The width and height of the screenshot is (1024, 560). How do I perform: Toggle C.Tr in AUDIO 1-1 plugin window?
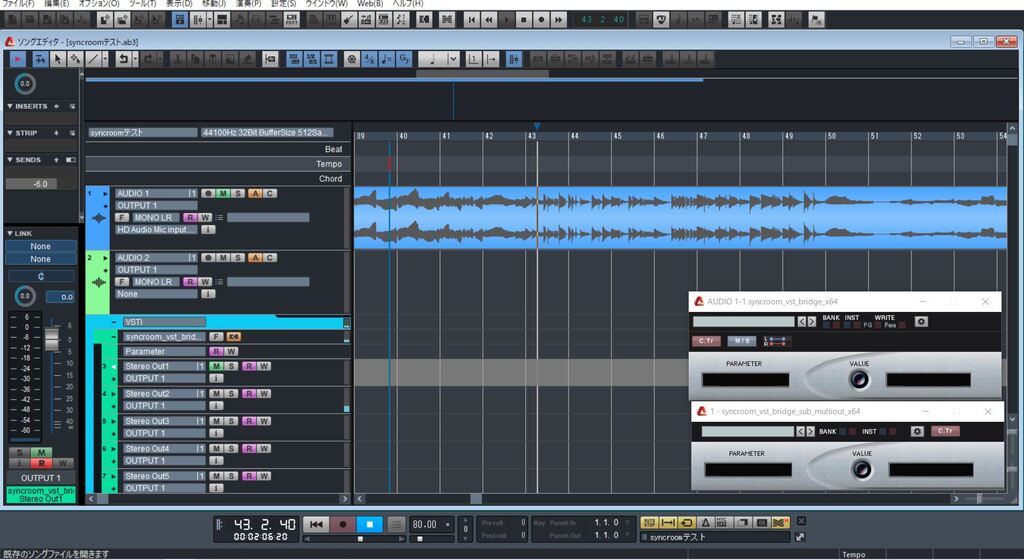[706, 341]
